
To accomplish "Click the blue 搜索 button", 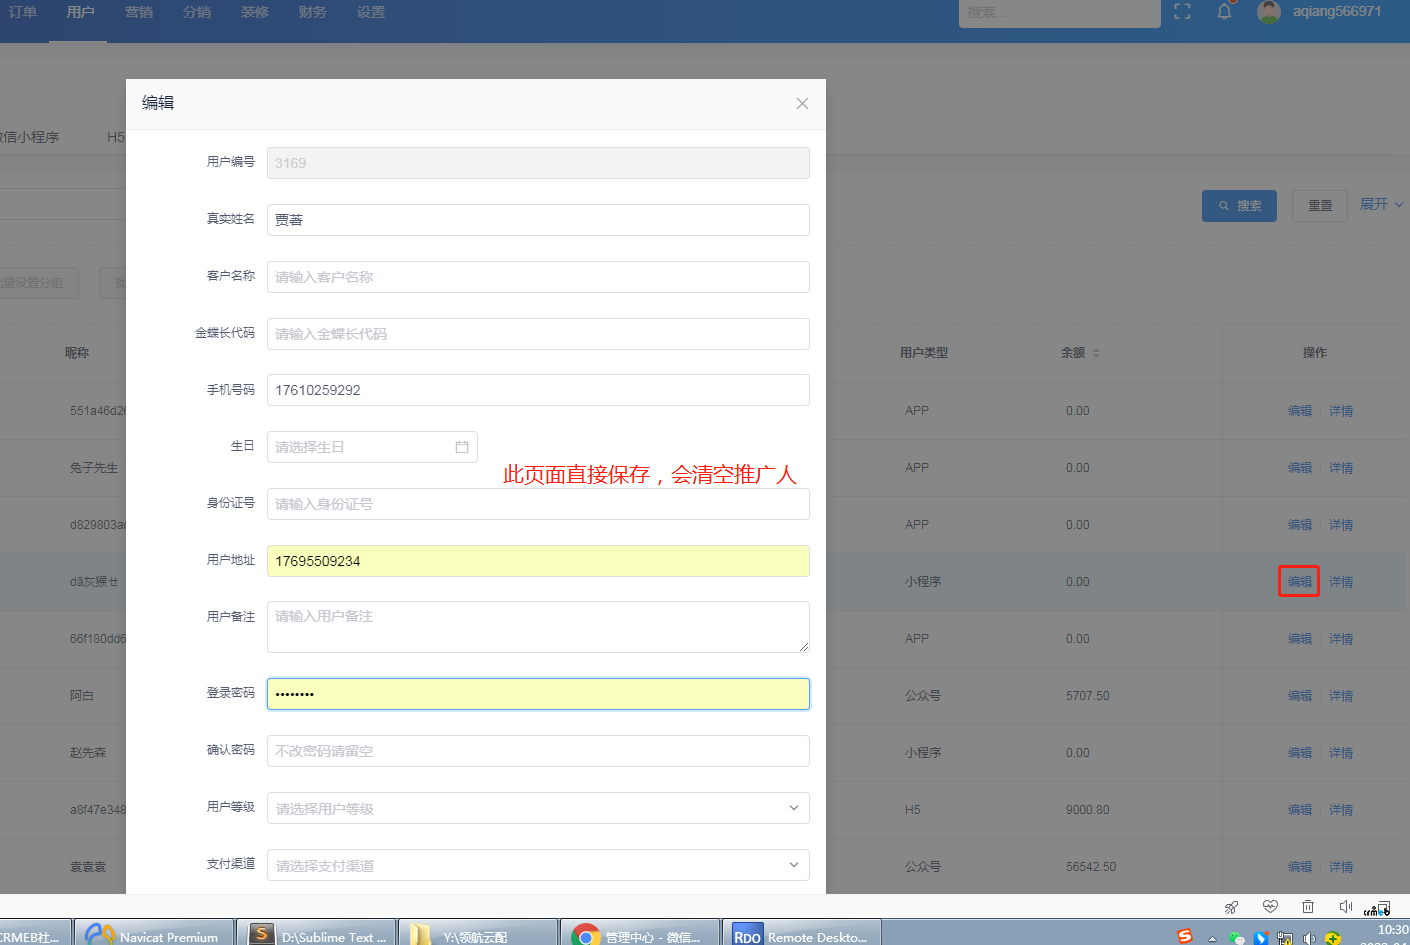I will coord(1239,206).
